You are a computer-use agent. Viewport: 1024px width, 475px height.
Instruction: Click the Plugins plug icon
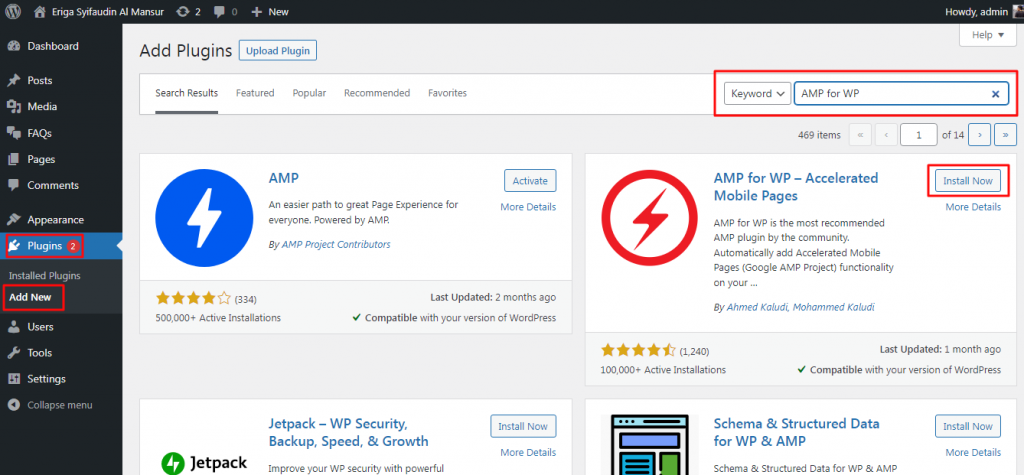click(14, 246)
